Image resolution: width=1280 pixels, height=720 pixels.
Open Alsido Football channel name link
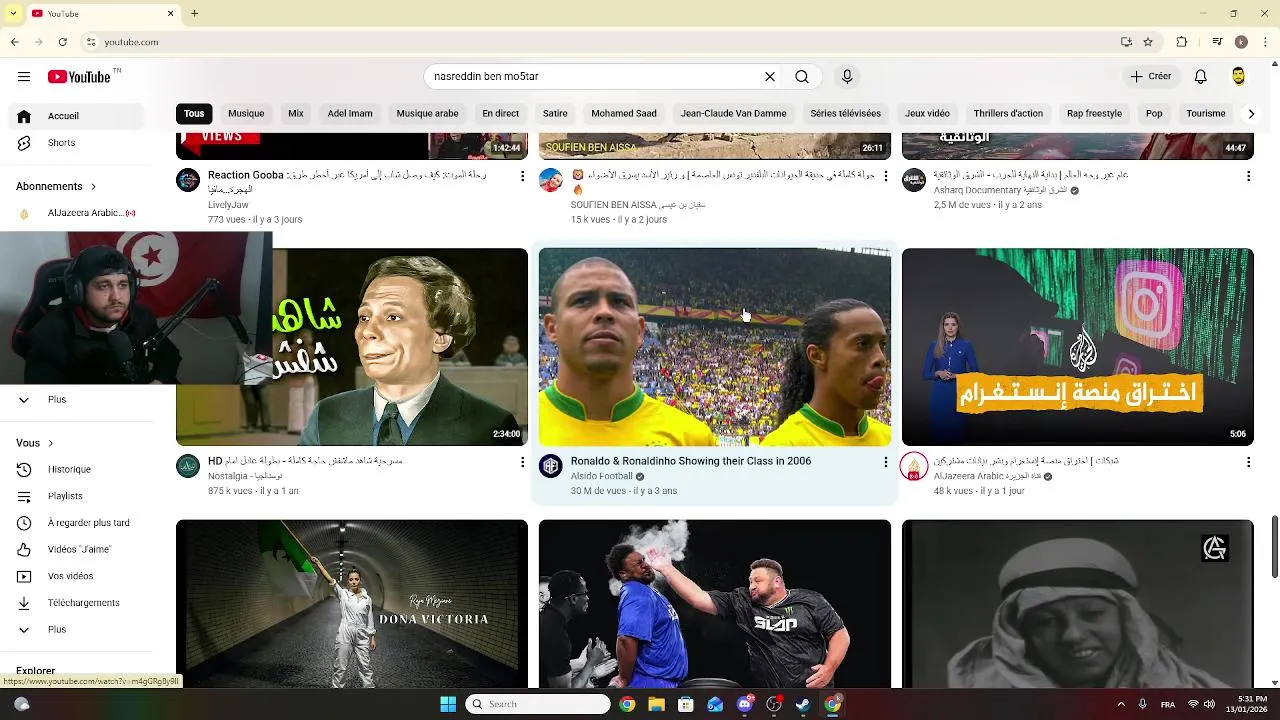pos(601,477)
